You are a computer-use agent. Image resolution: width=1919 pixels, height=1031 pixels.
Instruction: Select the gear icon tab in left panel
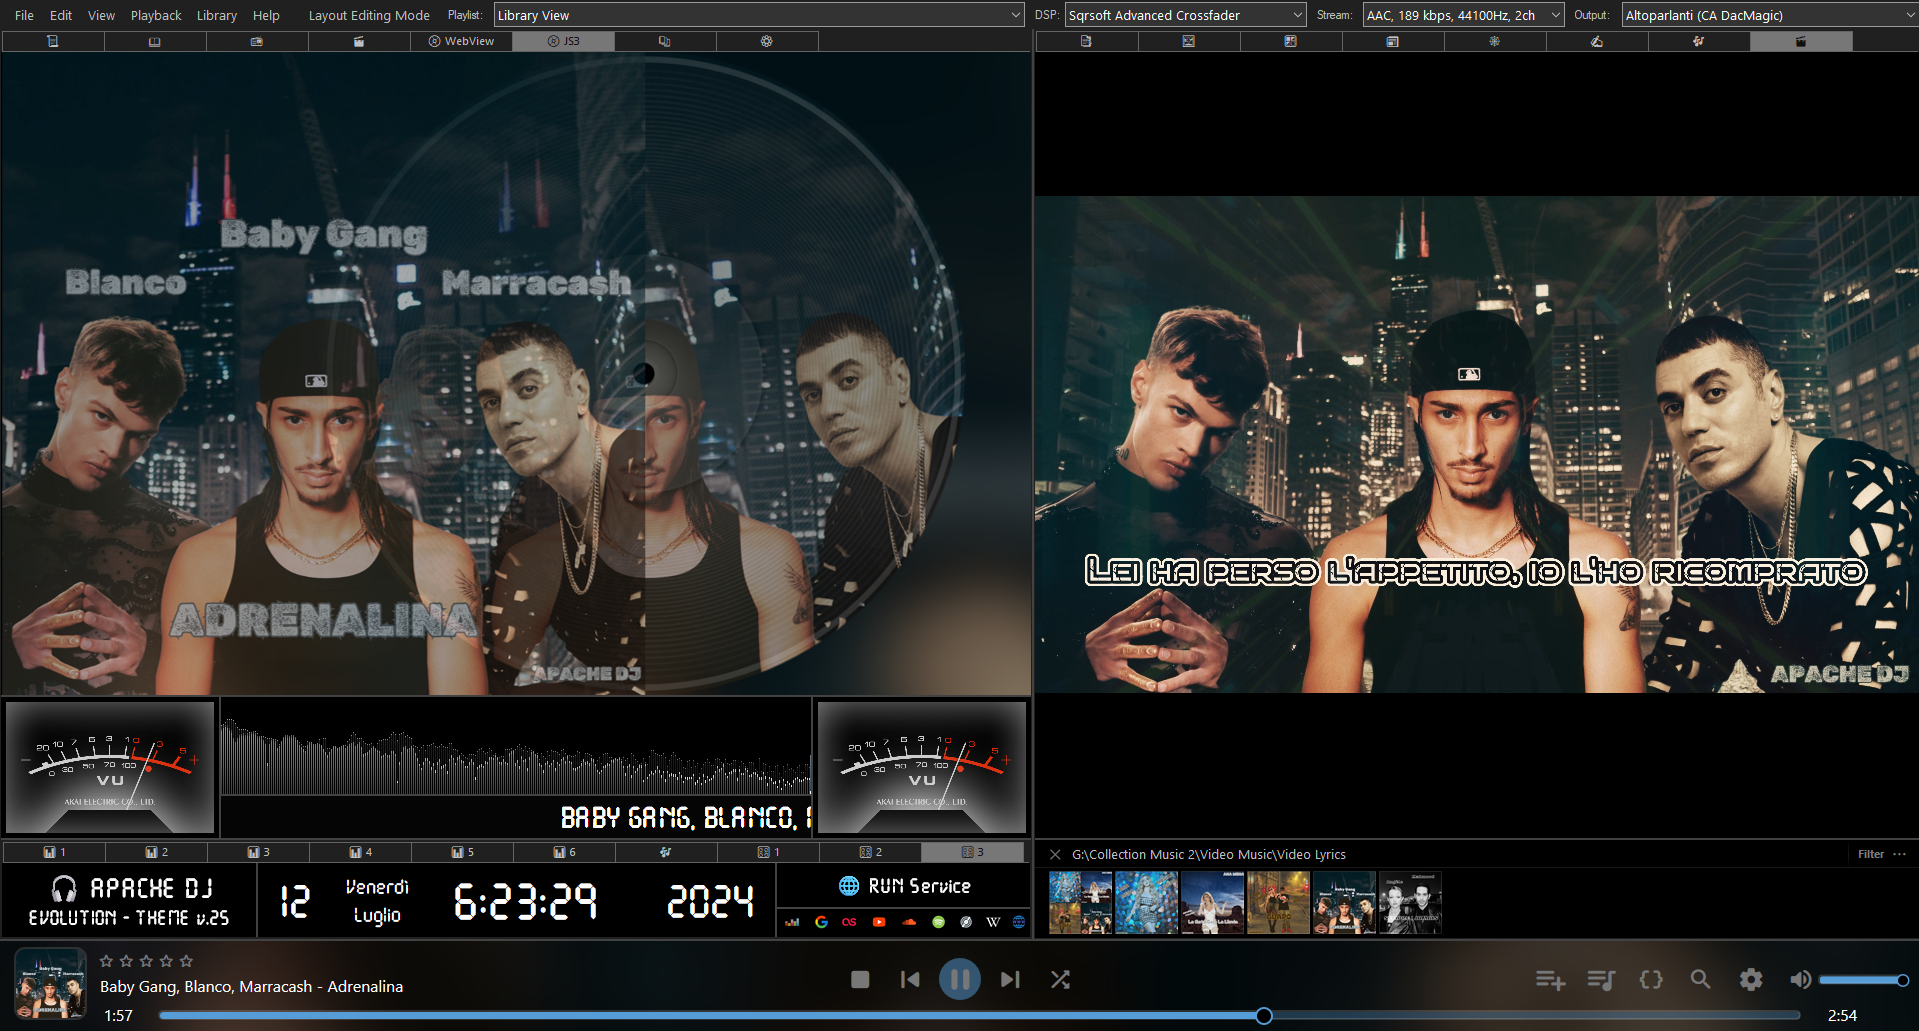767,41
